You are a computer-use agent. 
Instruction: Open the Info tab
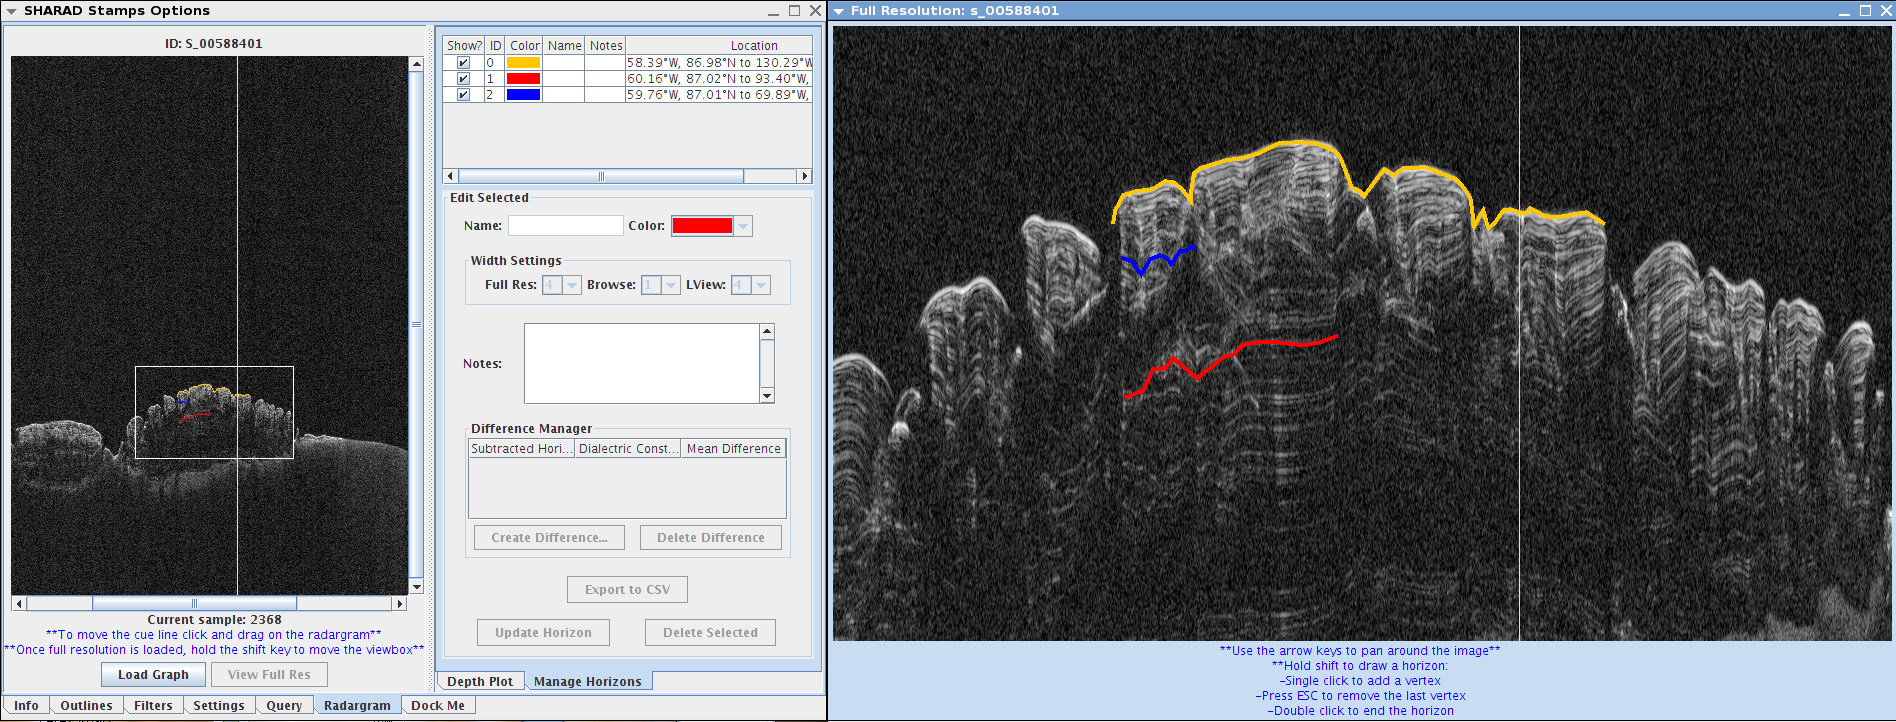(x=26, y=706)
